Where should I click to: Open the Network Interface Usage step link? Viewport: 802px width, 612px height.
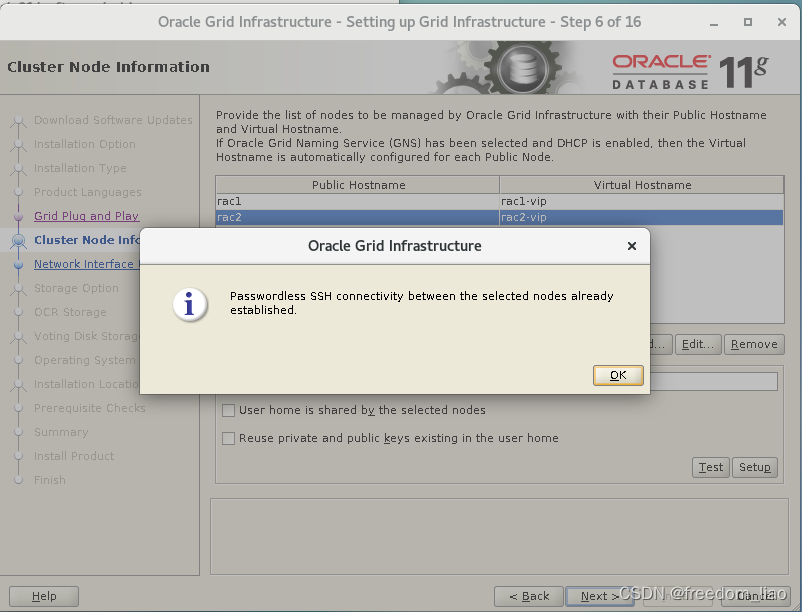coord(86,264)
